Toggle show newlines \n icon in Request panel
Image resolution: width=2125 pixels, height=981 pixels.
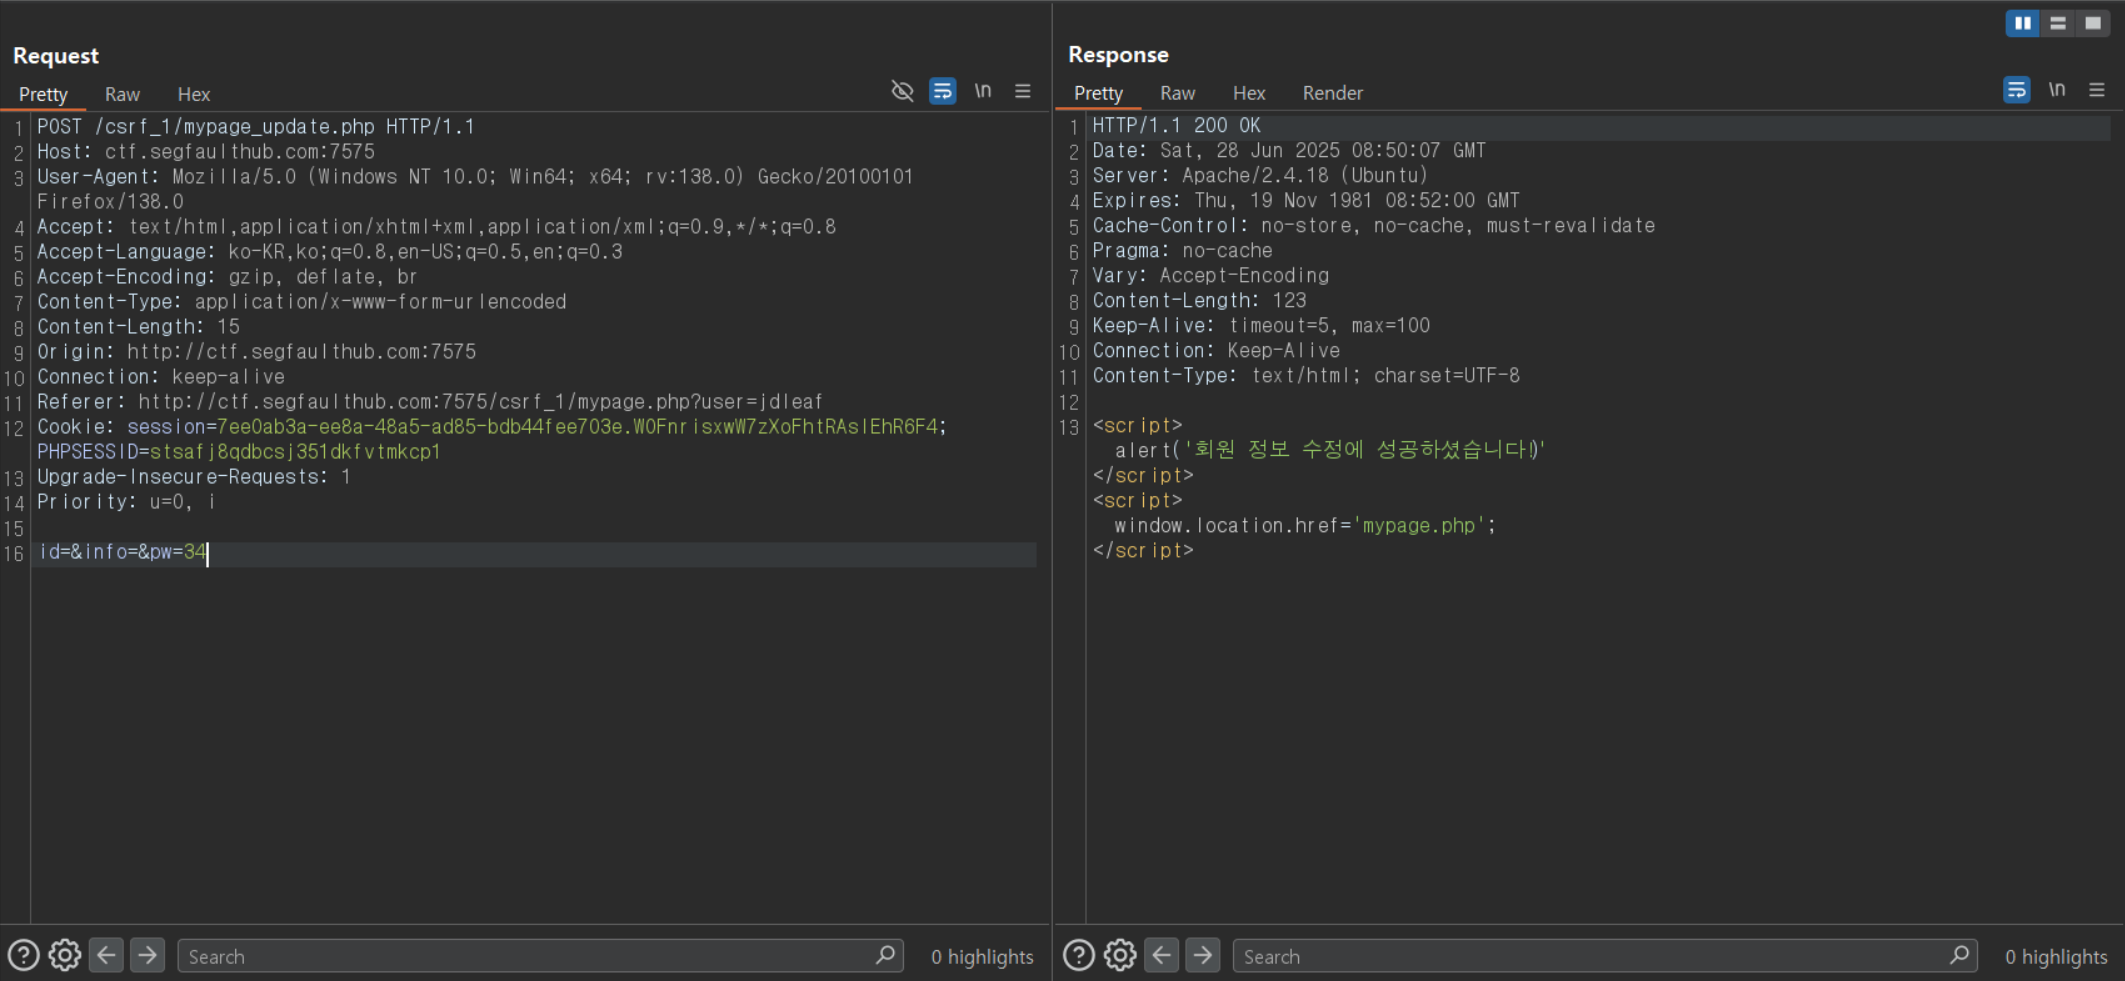(983, 91)
